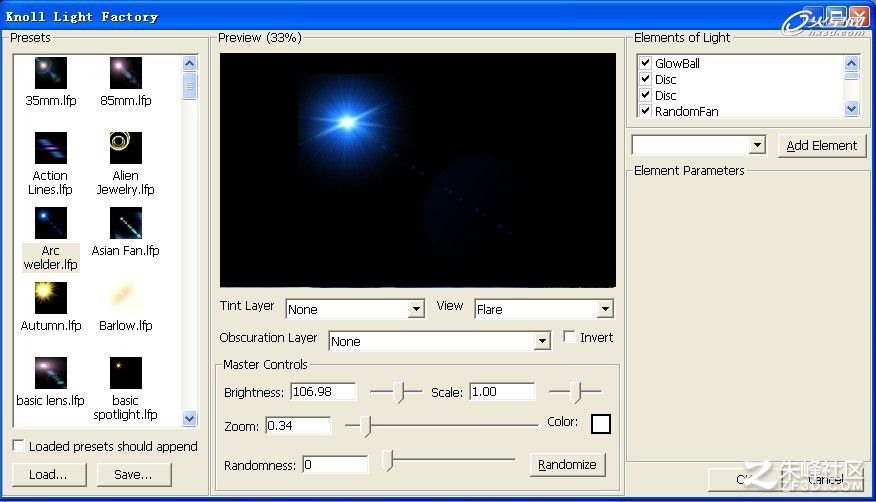Click the Zoom slider handle

pyautogui.click(x=366, y=427)
